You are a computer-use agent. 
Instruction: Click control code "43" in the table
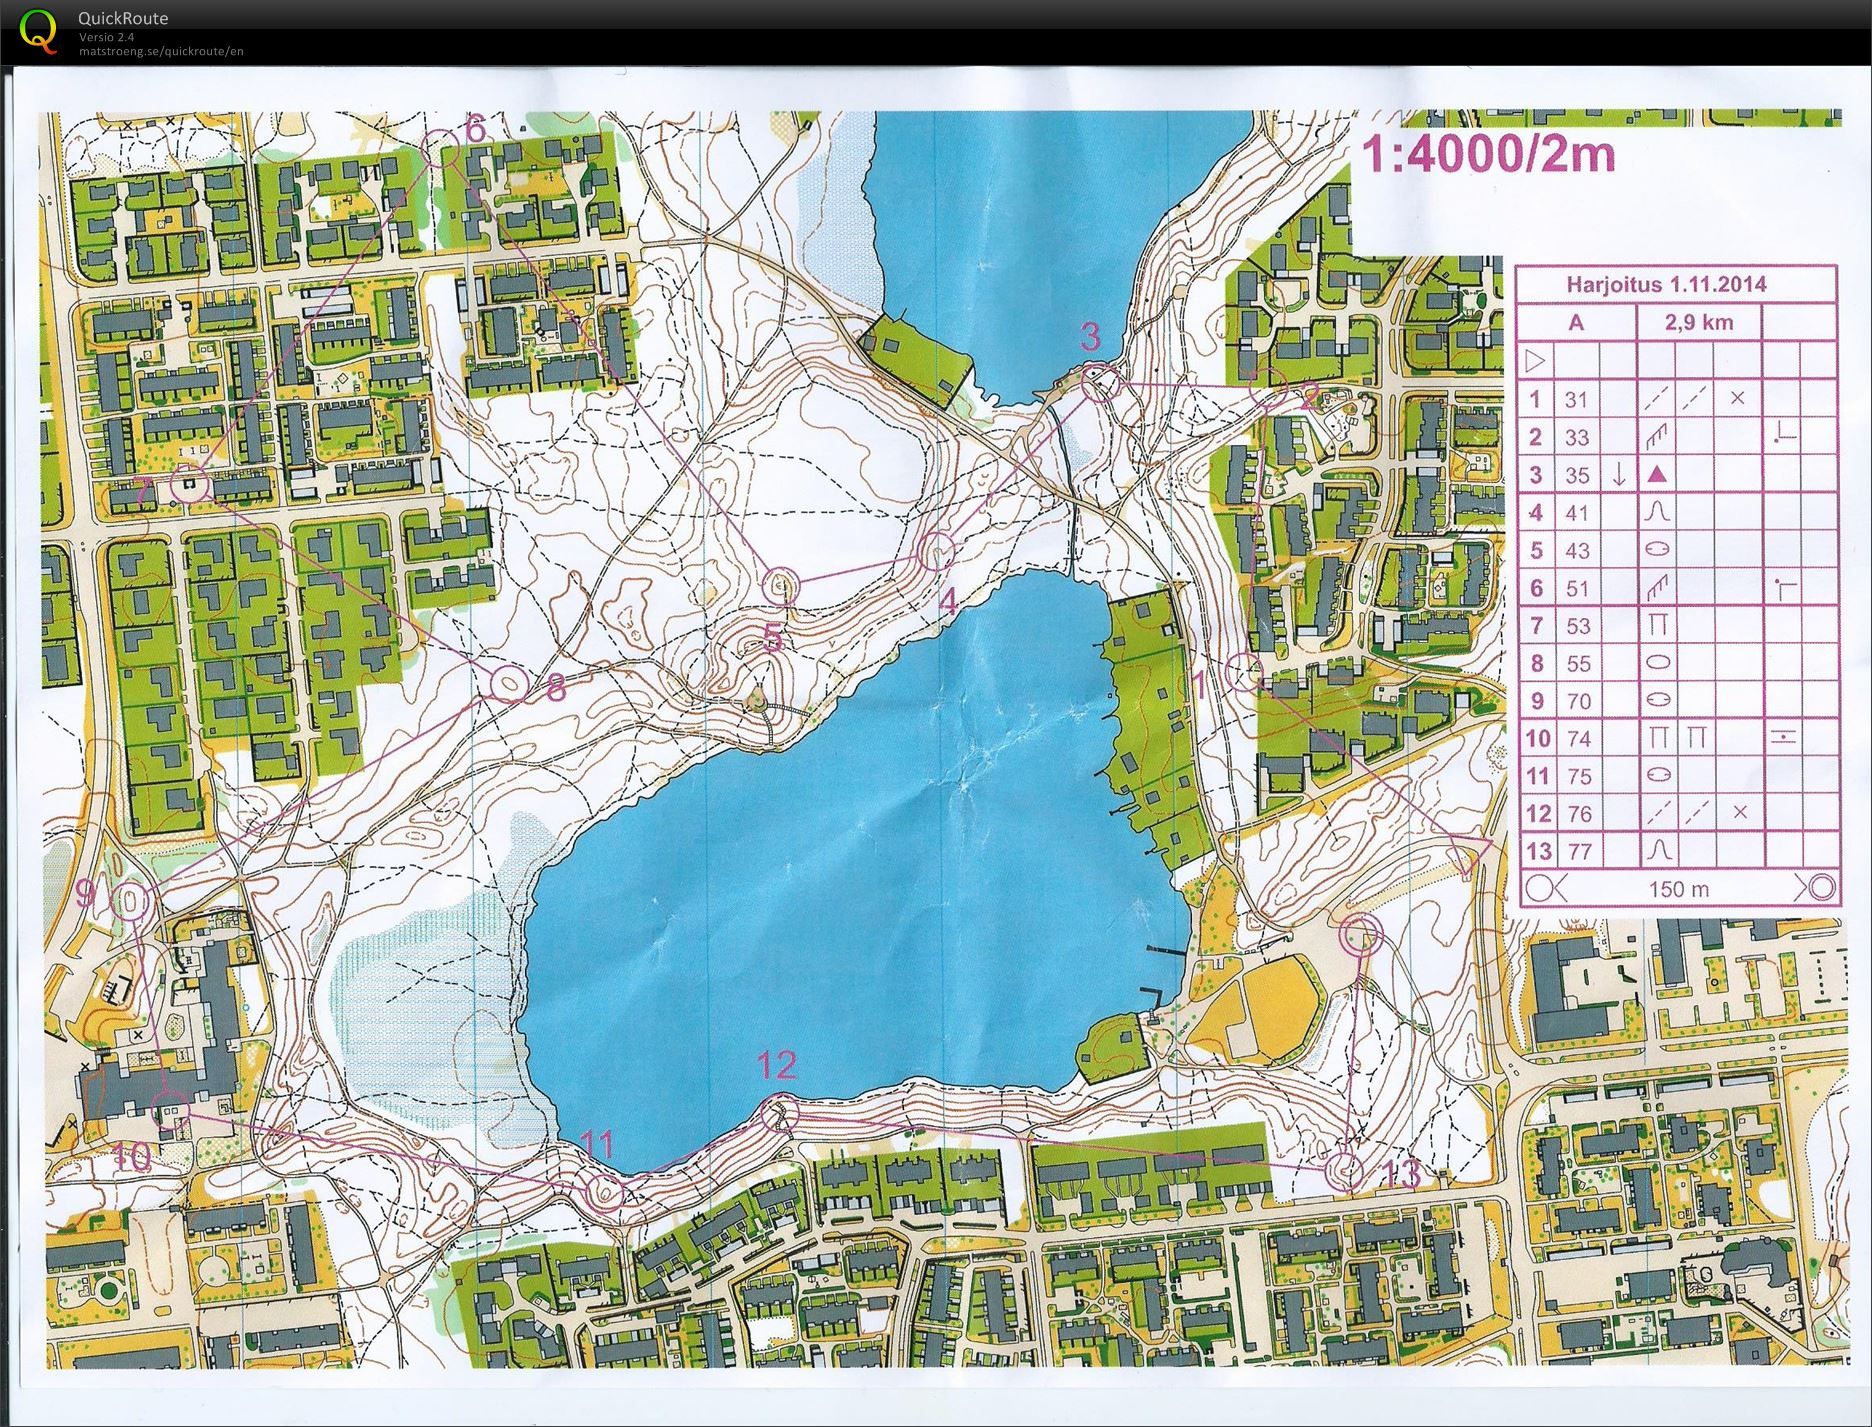click(x=1576, y=550)
